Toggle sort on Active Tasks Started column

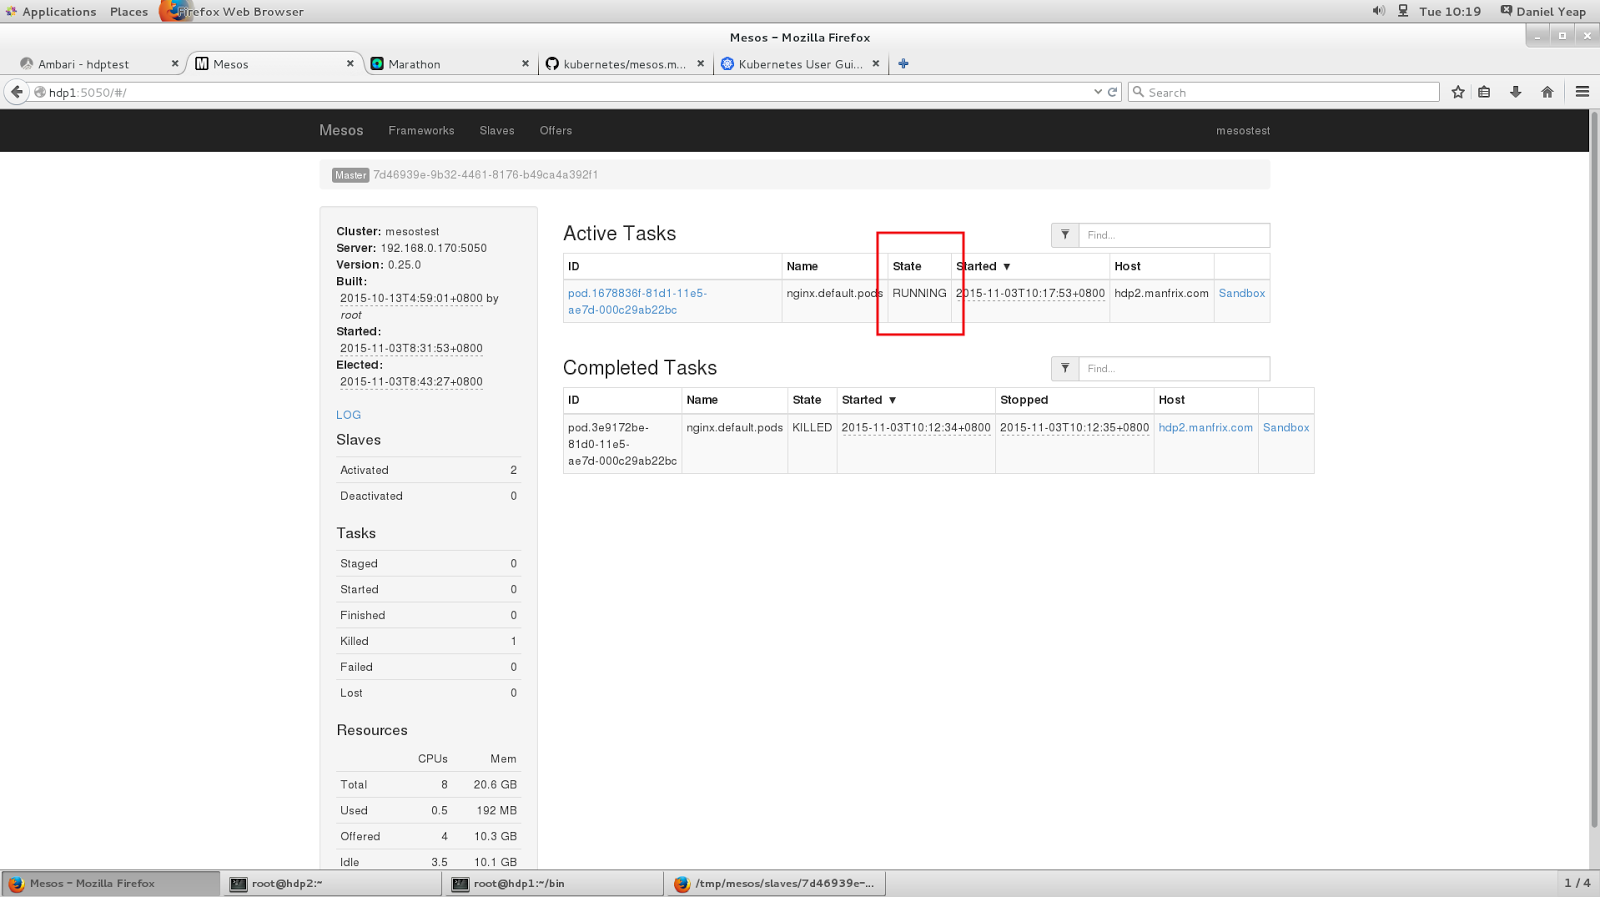pyautogui.click(x=983, y=267)
